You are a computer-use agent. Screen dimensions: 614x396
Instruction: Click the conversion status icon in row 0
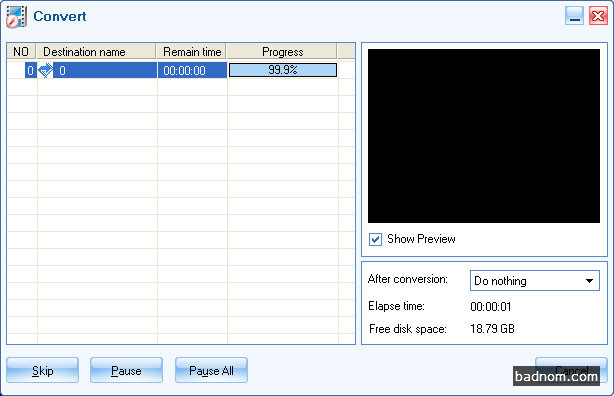point(45,70)
